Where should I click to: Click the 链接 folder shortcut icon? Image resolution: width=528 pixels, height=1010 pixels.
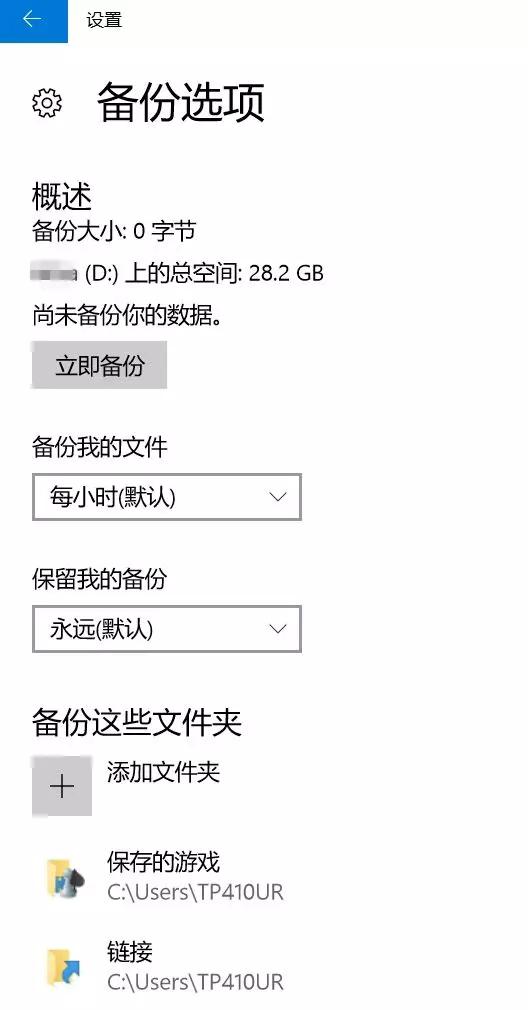coord(65,966)
